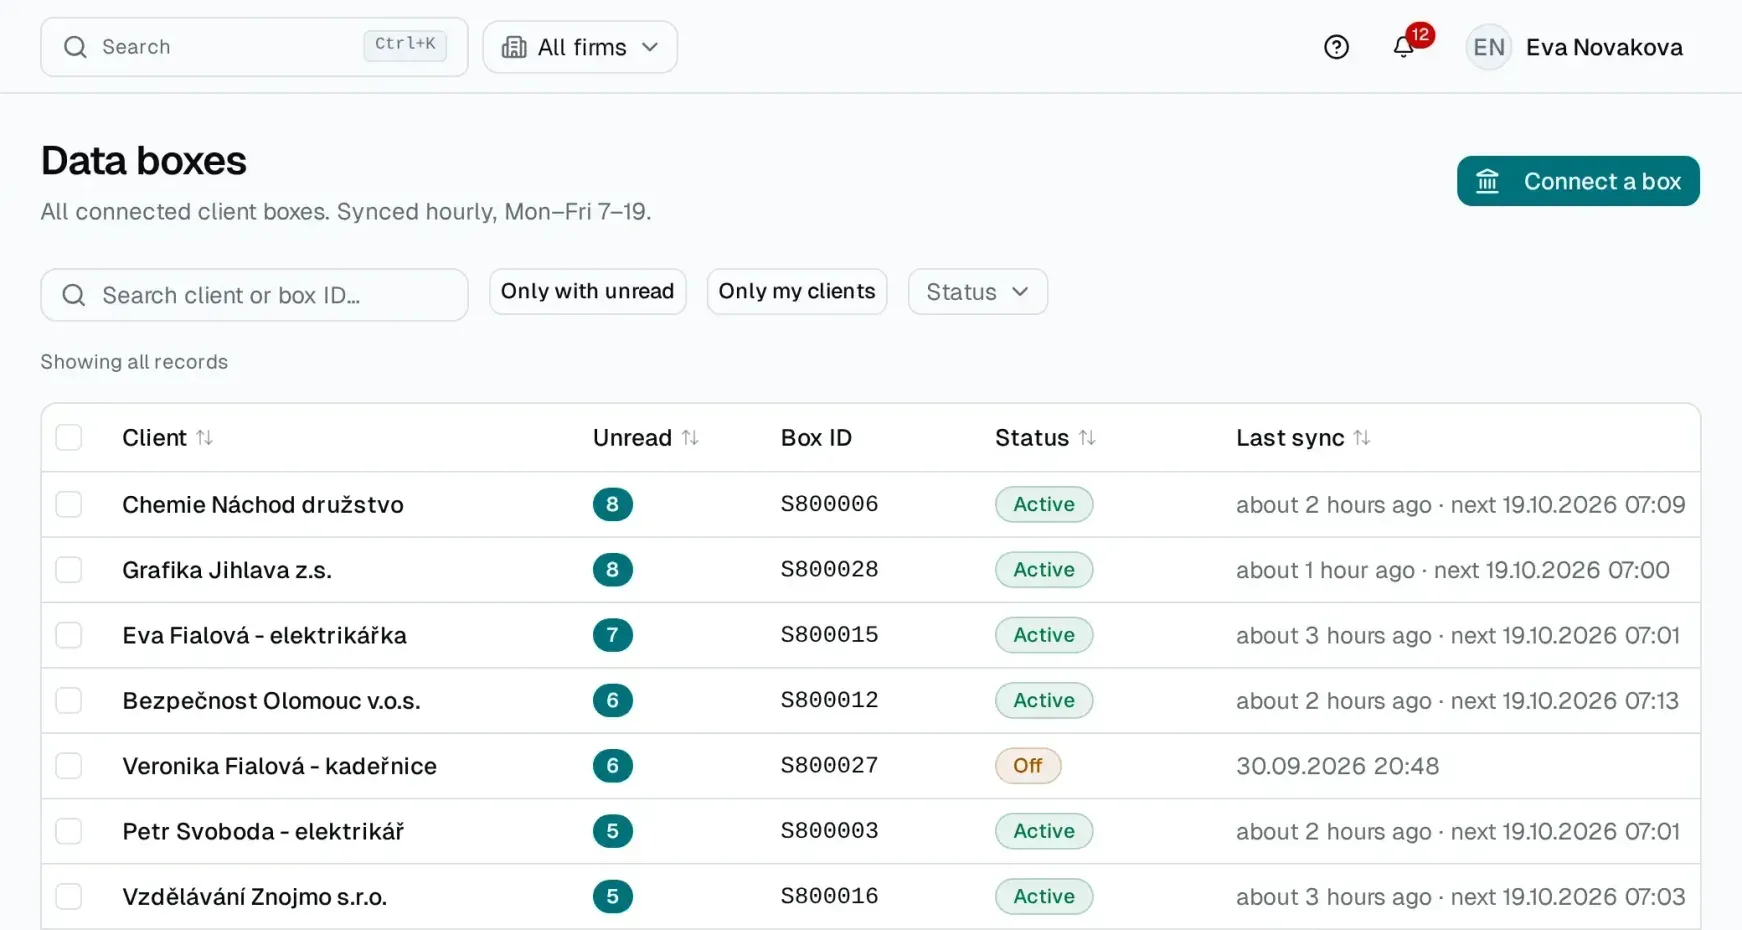Click the bank icon on Connect a box
The image size is (1742, 930).
[x=1487, y=181]
